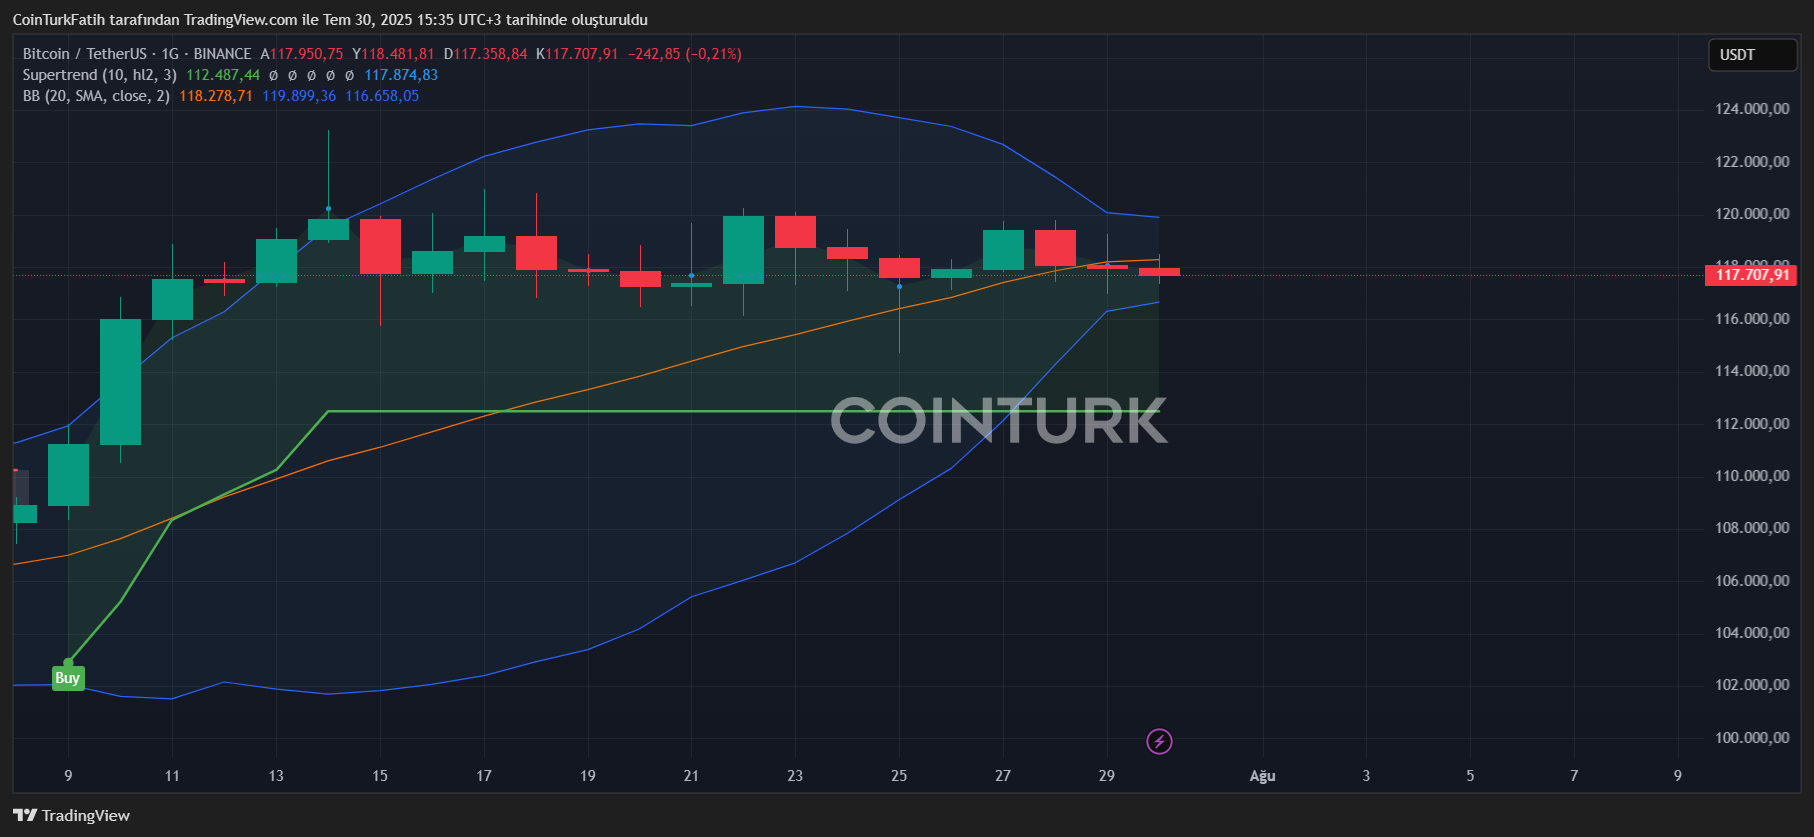The width and height of the screenshot is (1814, 837).
Task: Click the TradingView logo
Action: [25, 815]
